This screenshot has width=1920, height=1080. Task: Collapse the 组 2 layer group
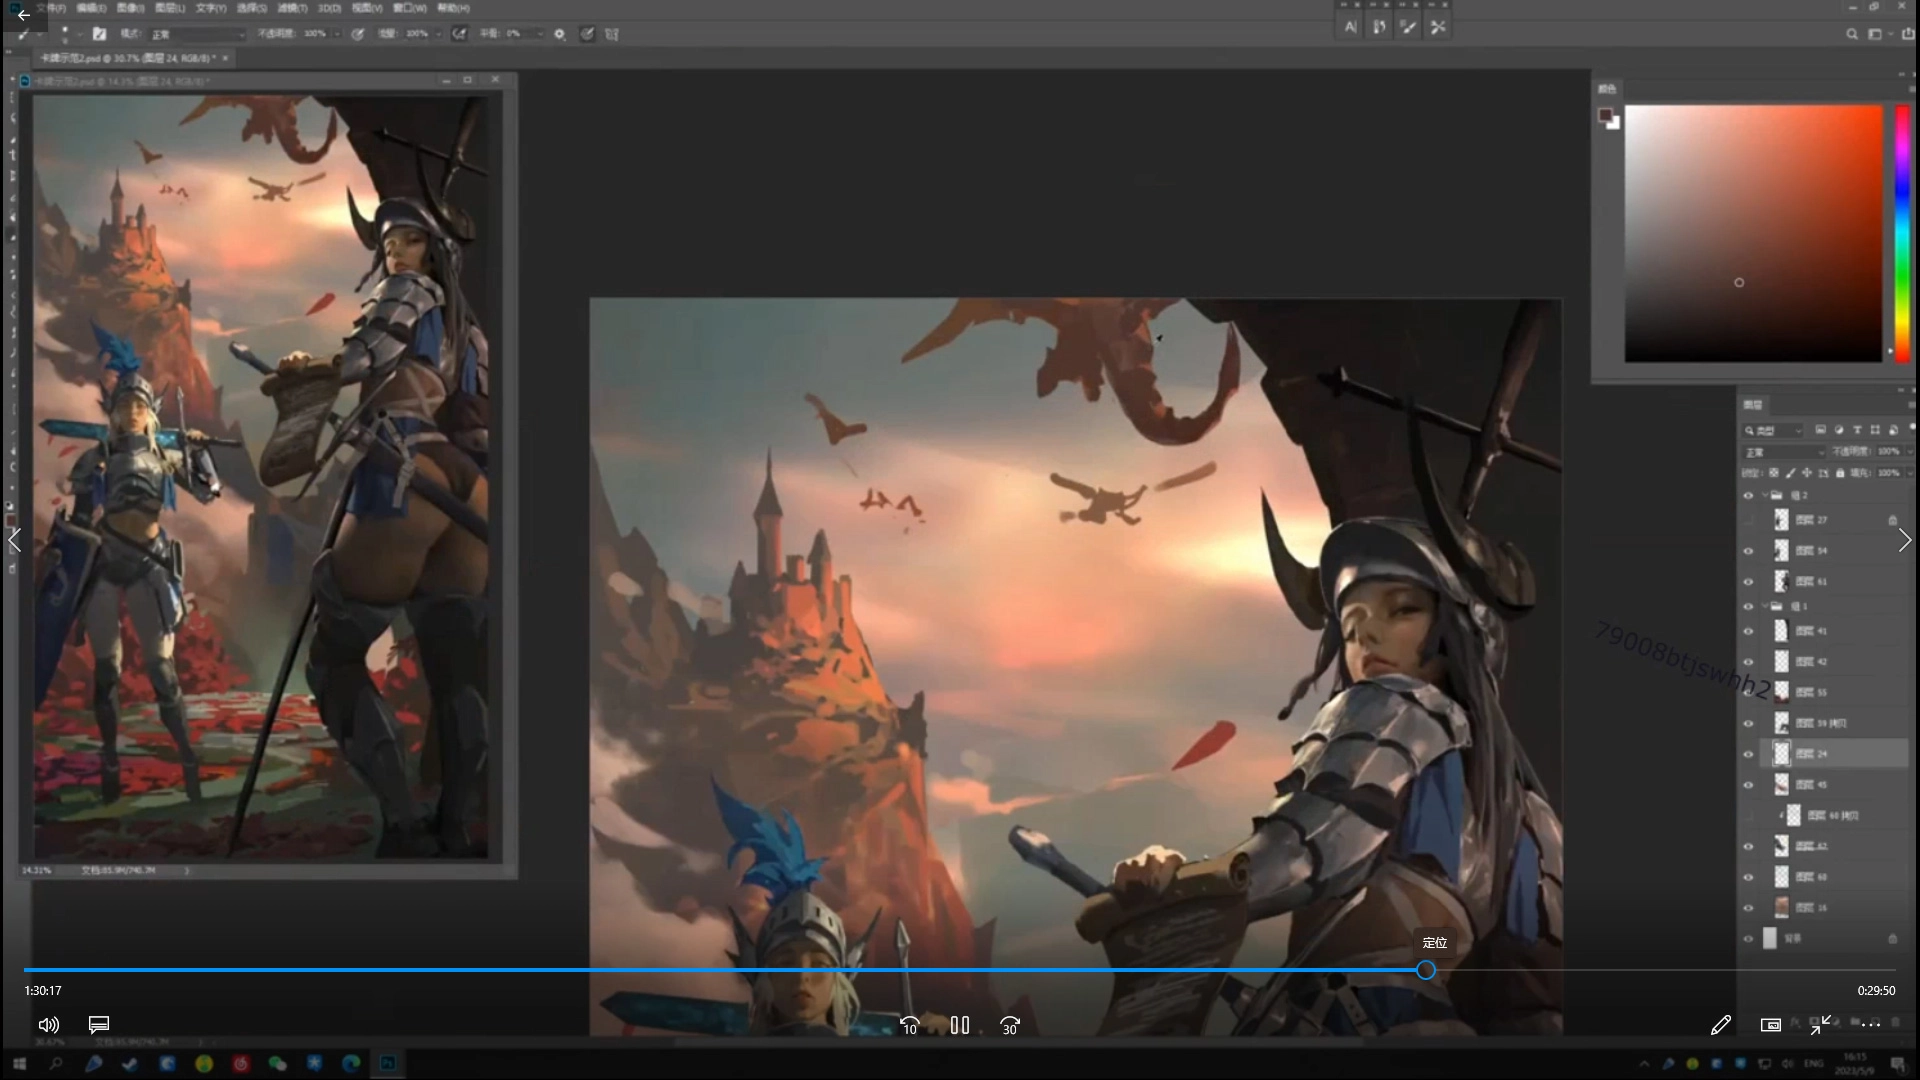tap(1764, 495)
